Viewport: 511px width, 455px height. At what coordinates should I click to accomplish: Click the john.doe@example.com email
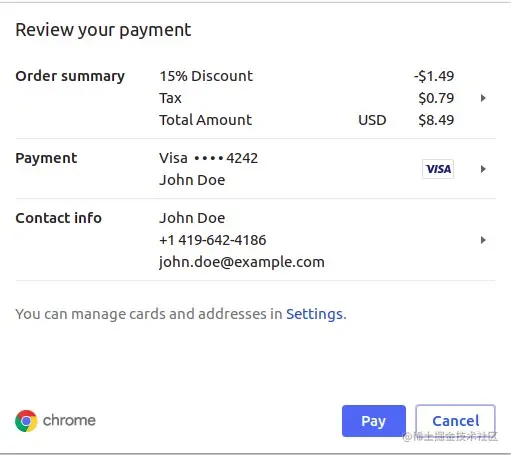[x=242, y=262]
